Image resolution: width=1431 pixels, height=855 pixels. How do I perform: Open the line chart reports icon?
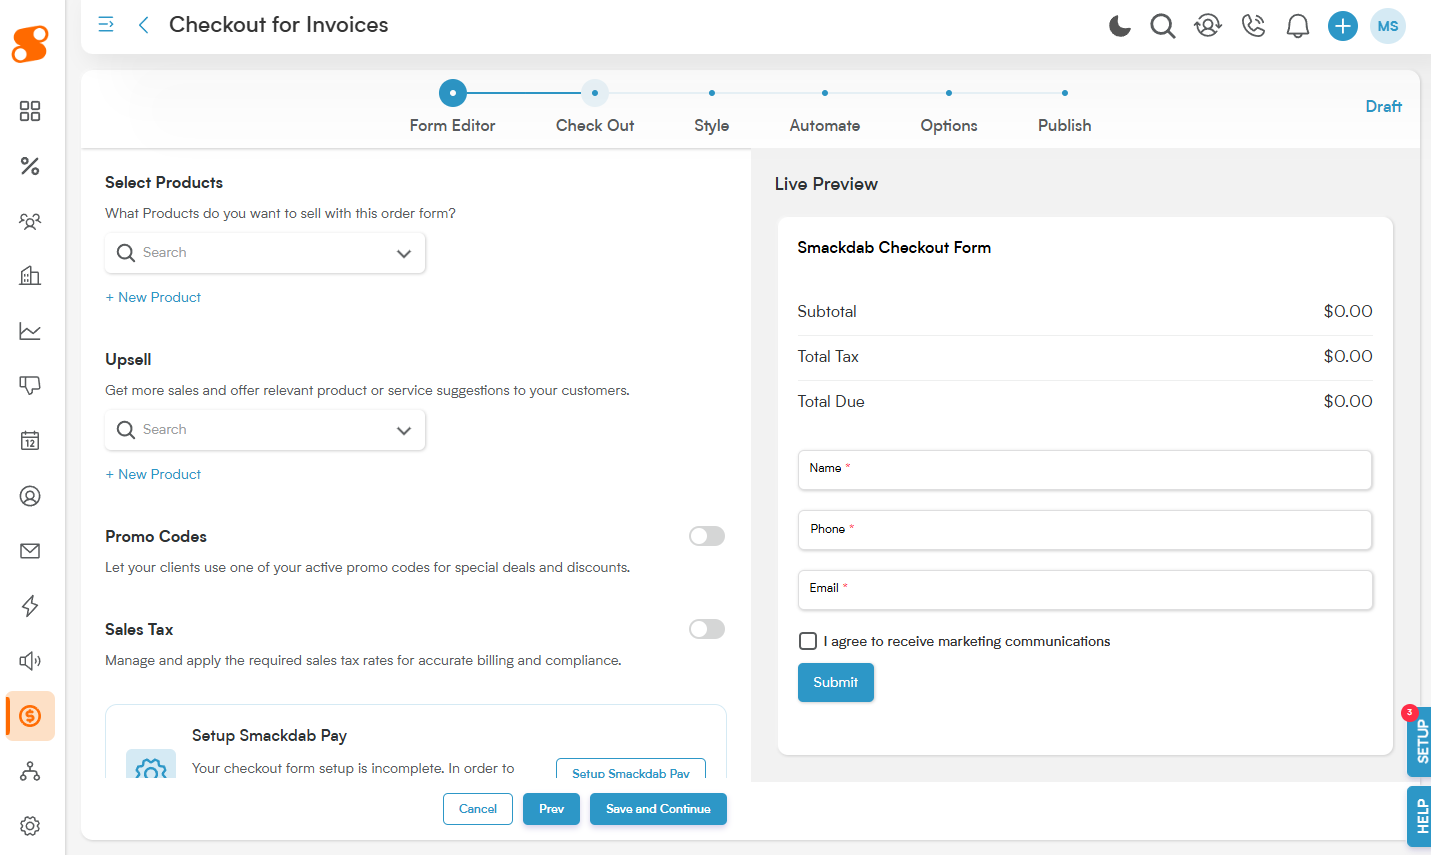point(30,331)
